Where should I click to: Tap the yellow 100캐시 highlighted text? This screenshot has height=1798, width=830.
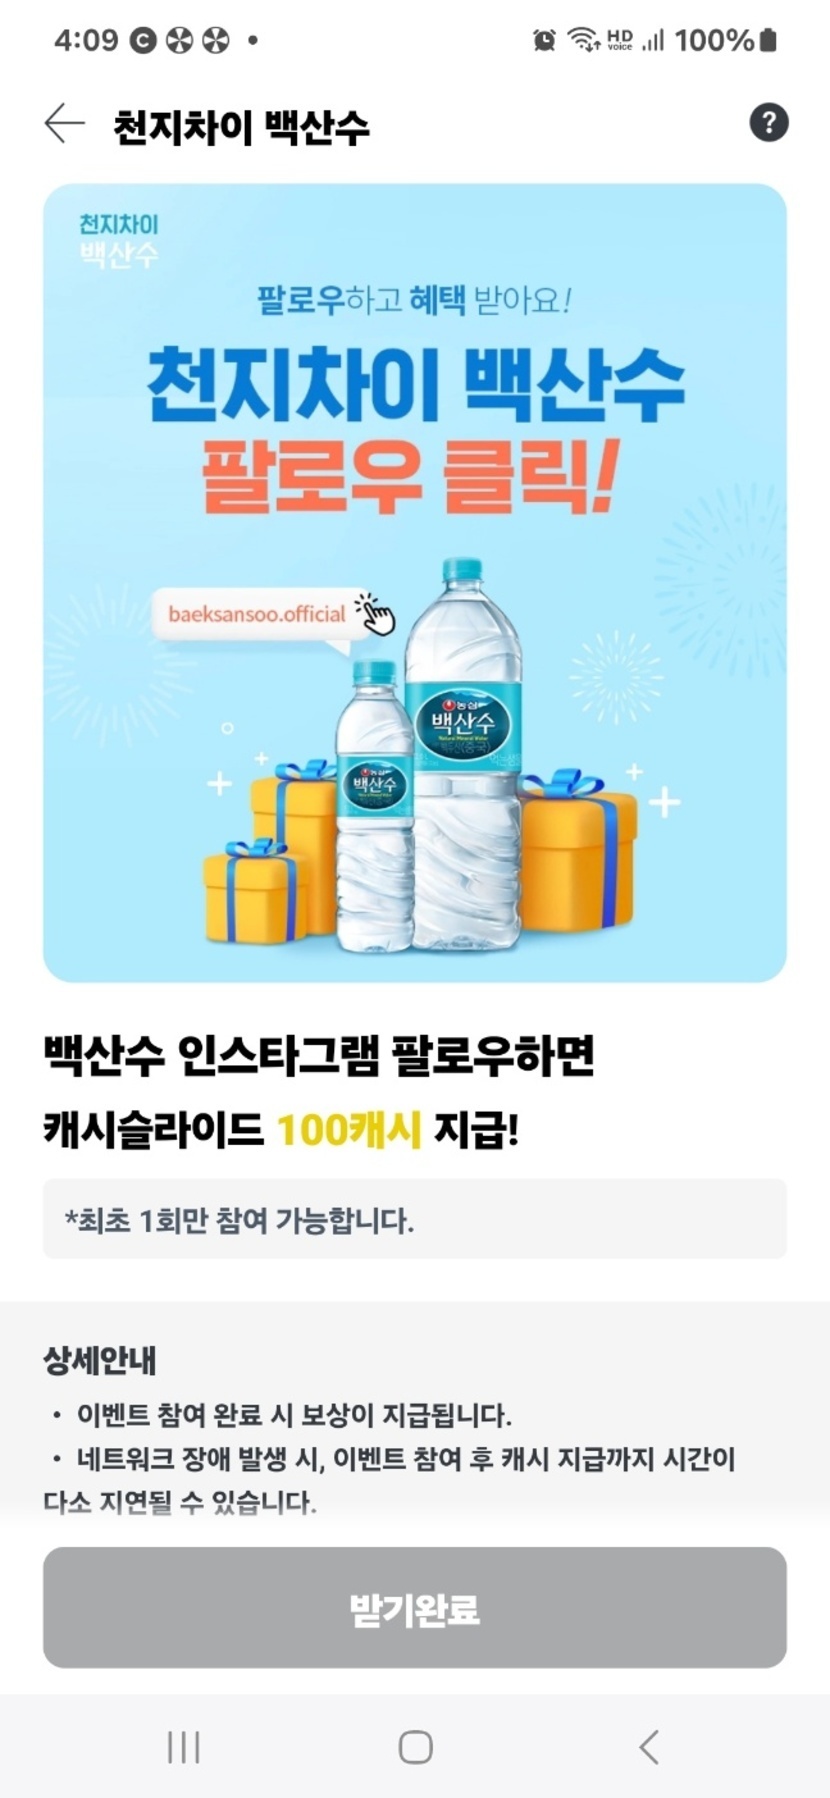point(349,1130)
